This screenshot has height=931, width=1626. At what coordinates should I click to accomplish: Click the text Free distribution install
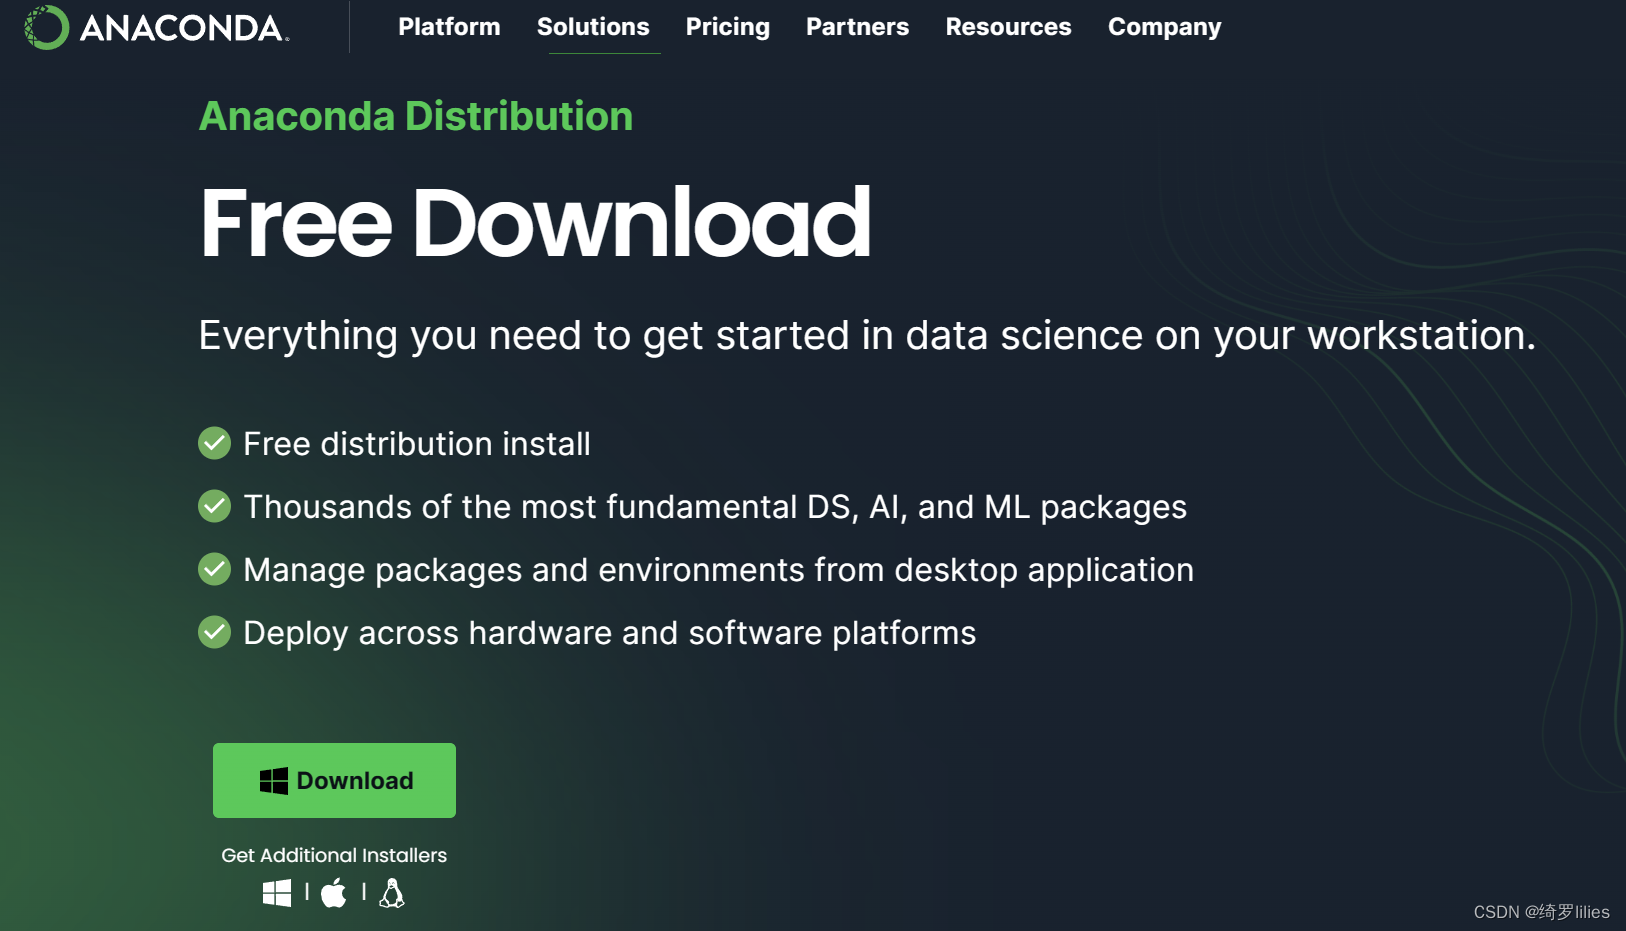(417, 444)
